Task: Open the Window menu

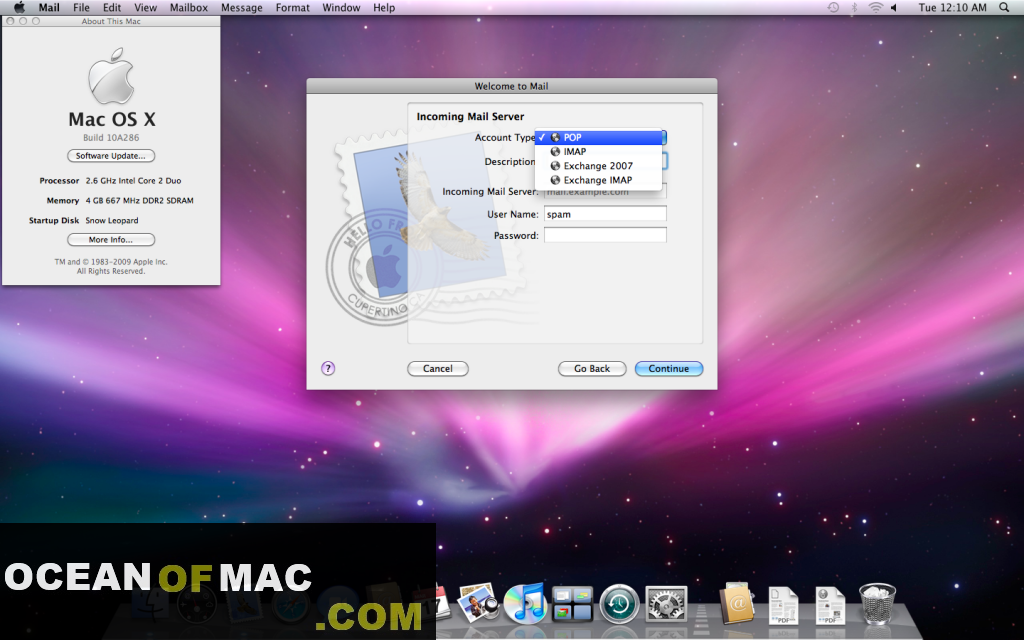Action: pyautogui.click(x=341, y=8)
